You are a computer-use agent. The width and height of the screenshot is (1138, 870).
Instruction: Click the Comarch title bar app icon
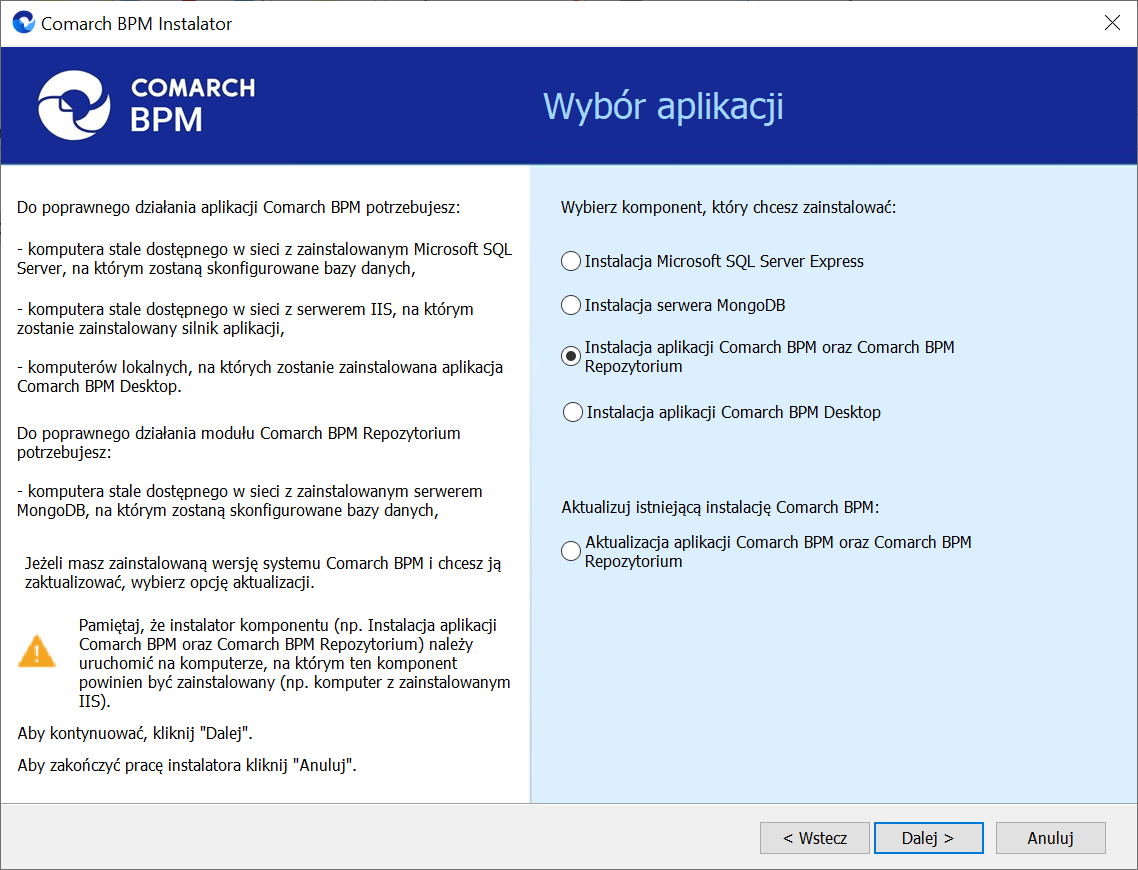23,22
